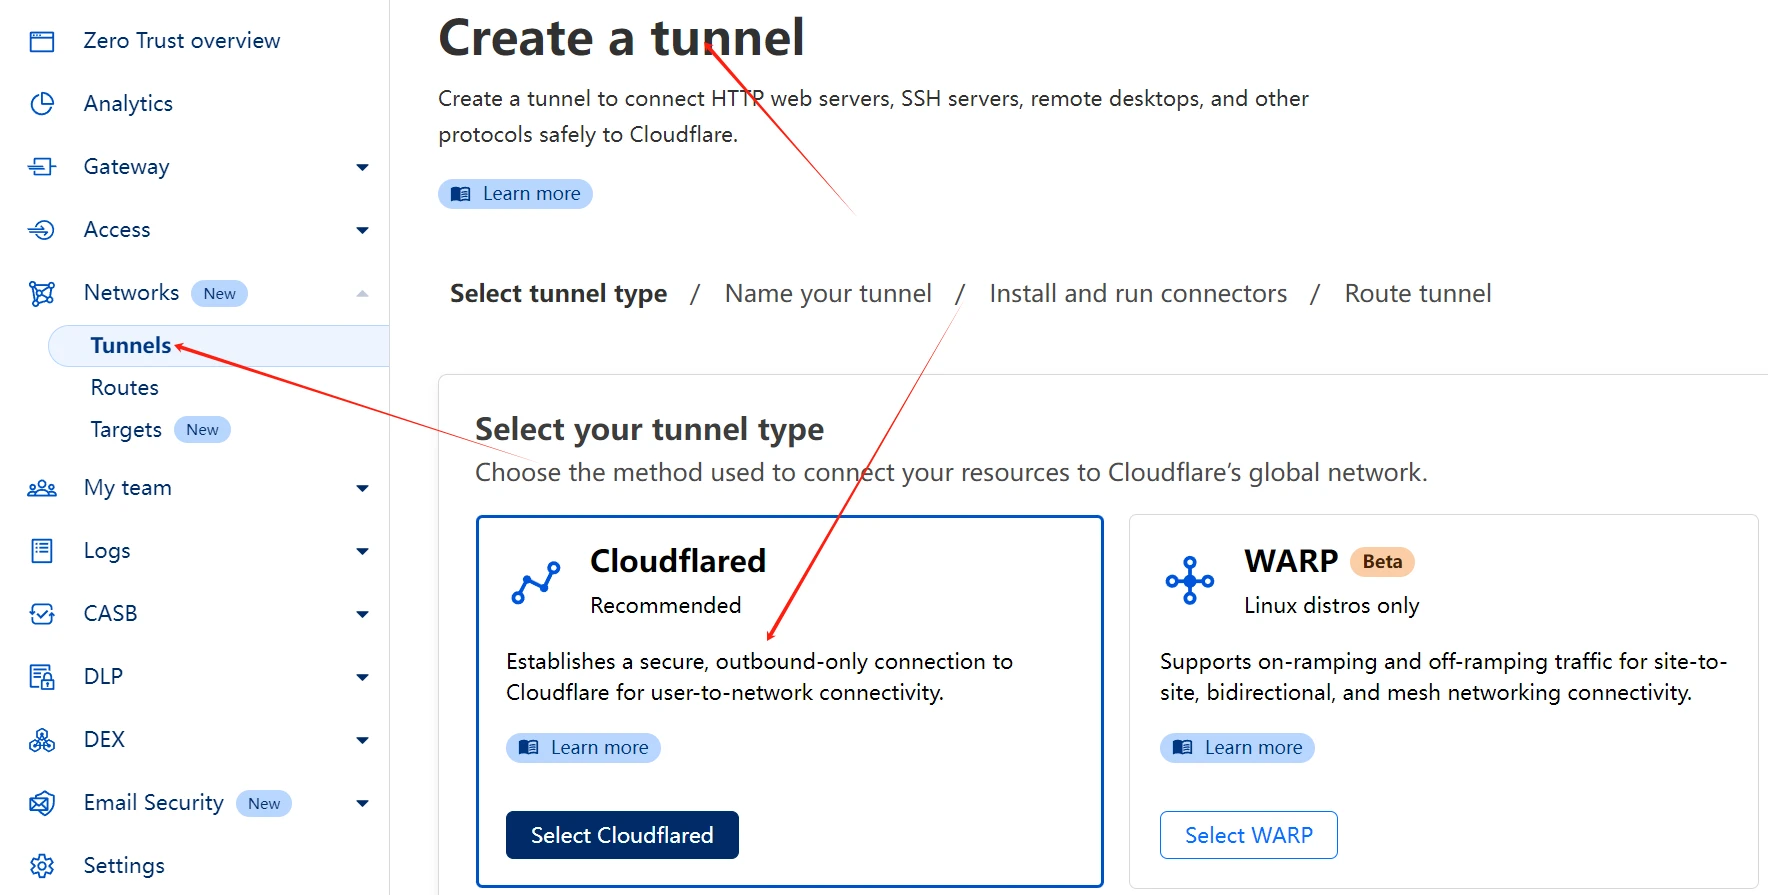Expand the Email Security menu arrow
The height and width of the screenshot is (895, 1768).
[363, 803]
